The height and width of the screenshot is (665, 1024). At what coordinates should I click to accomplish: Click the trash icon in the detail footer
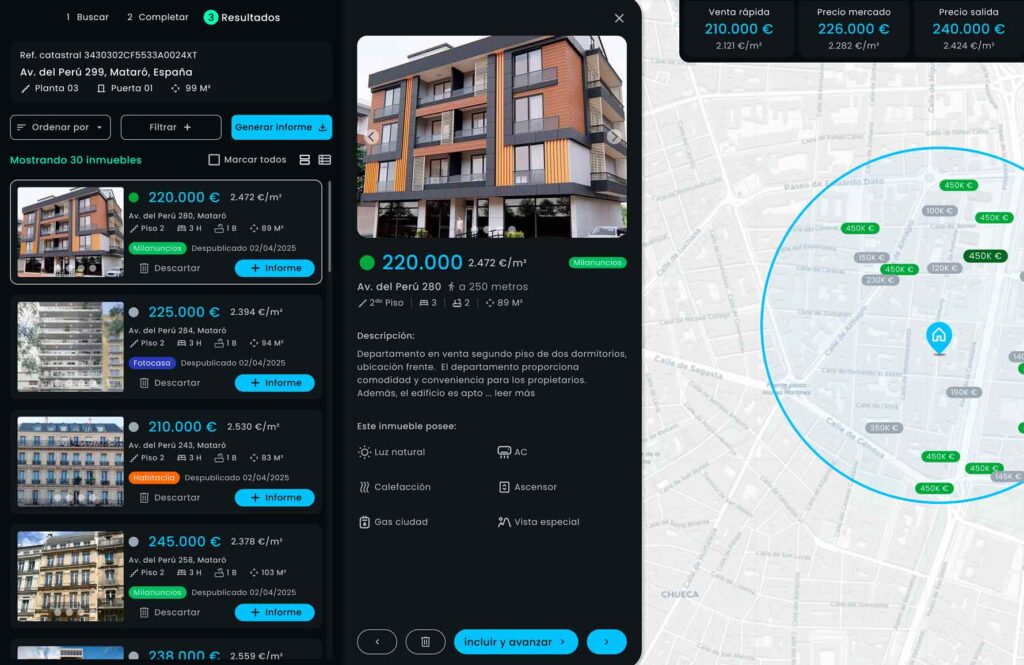[425, 642]
